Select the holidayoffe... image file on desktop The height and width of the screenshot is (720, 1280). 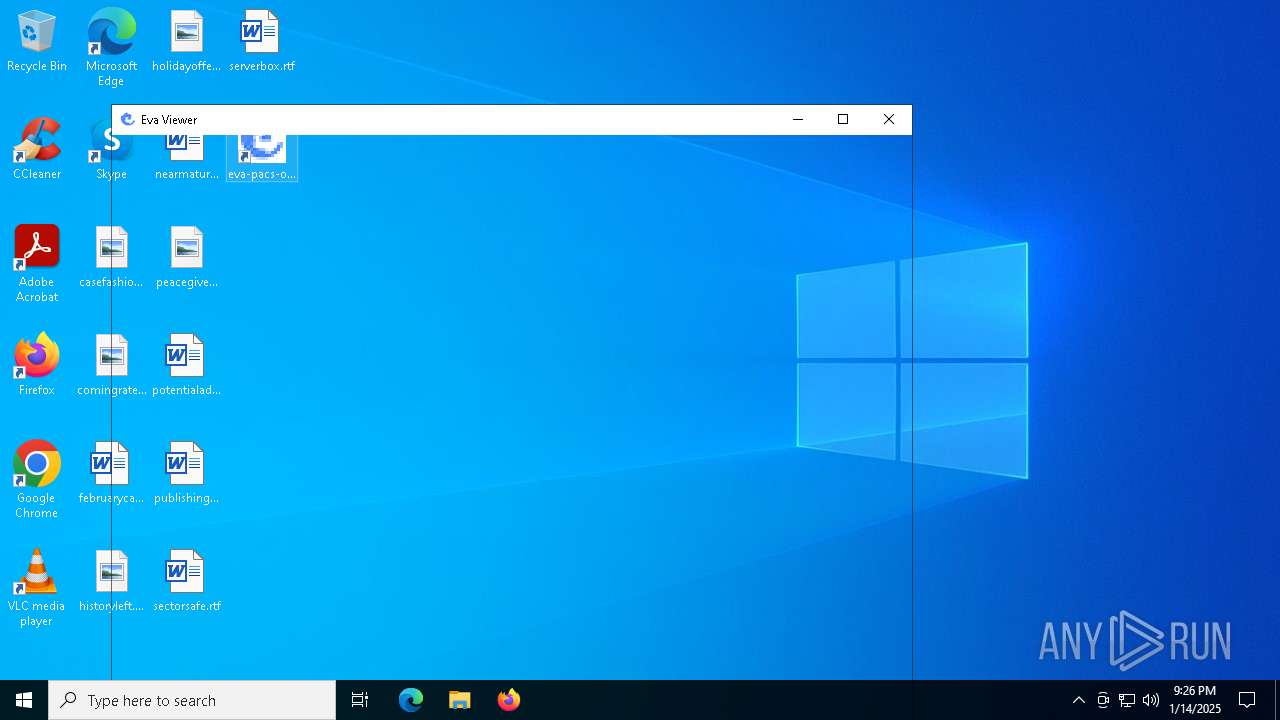click(186, 42)
